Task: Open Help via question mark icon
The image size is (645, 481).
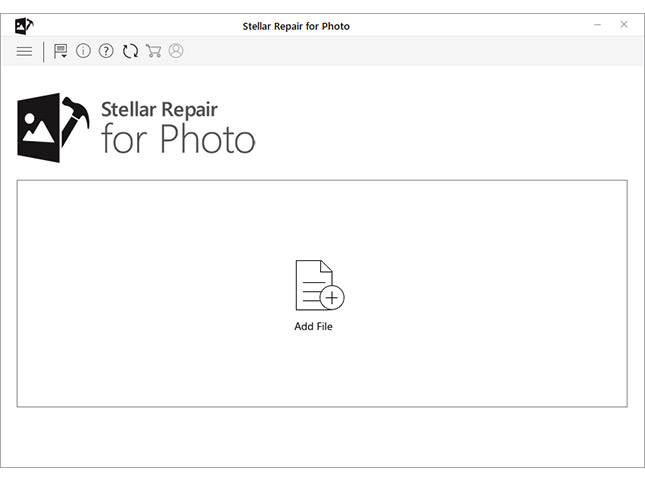Action: pos(106,51)
